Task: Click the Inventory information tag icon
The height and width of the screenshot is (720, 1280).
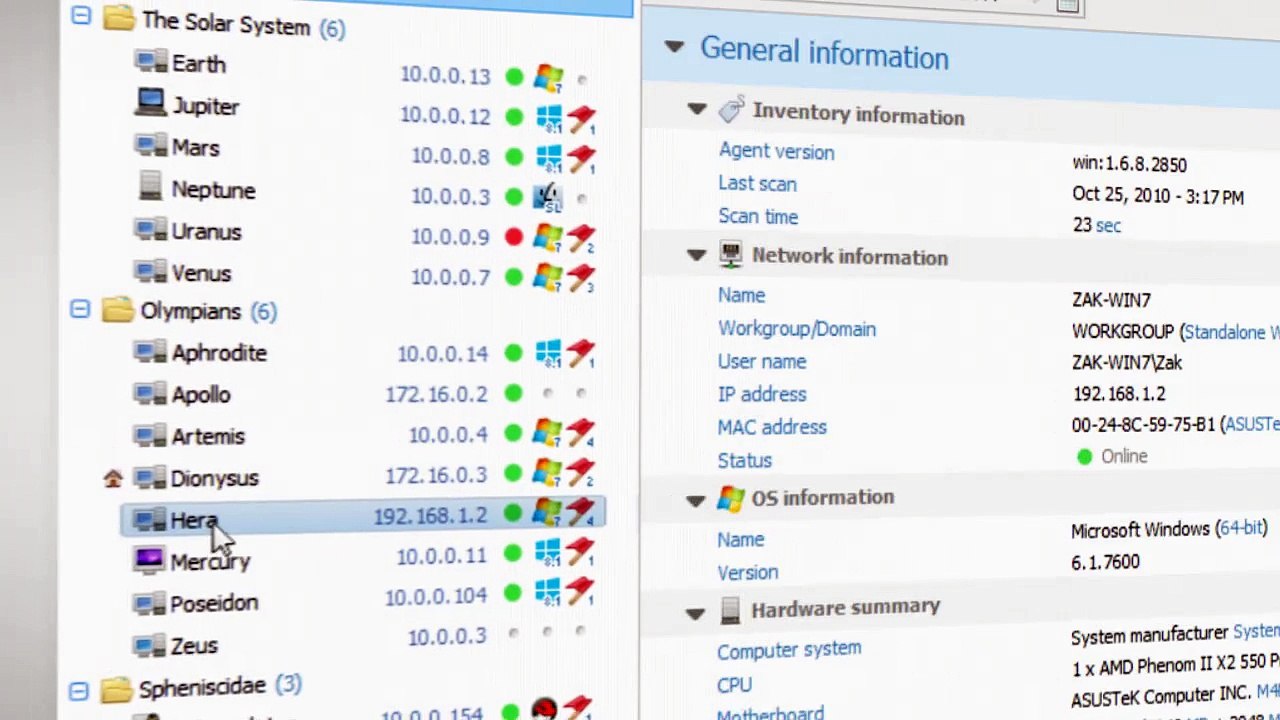Action: [x=732, y=110]
